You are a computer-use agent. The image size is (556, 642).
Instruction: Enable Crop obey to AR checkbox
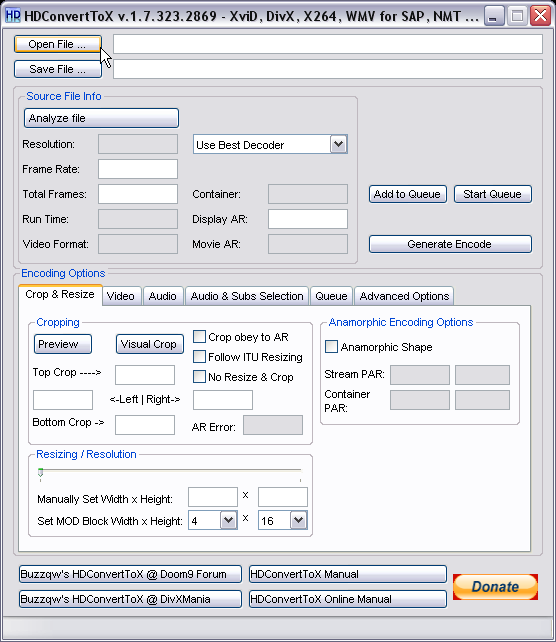coord(199,337)
